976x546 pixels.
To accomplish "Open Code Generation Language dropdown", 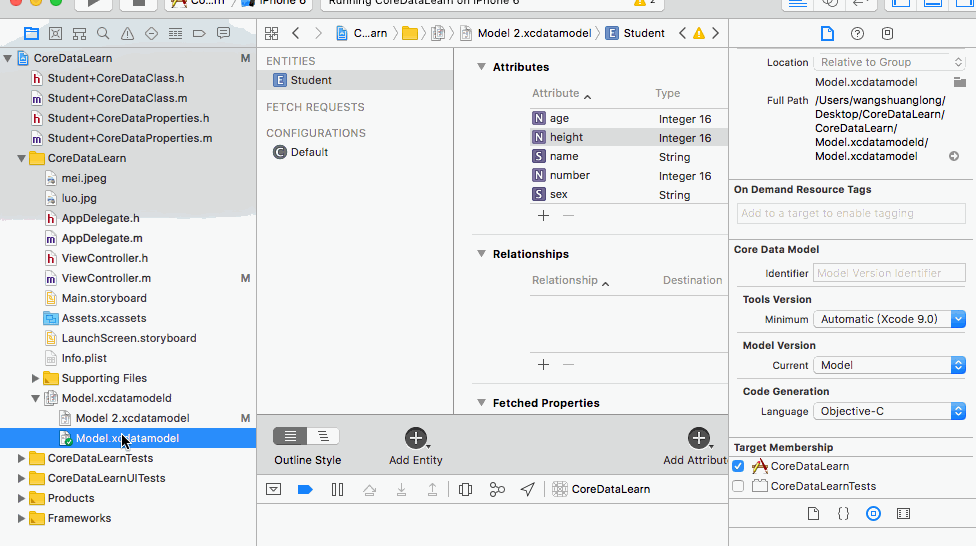I will [x=889, y=412].
